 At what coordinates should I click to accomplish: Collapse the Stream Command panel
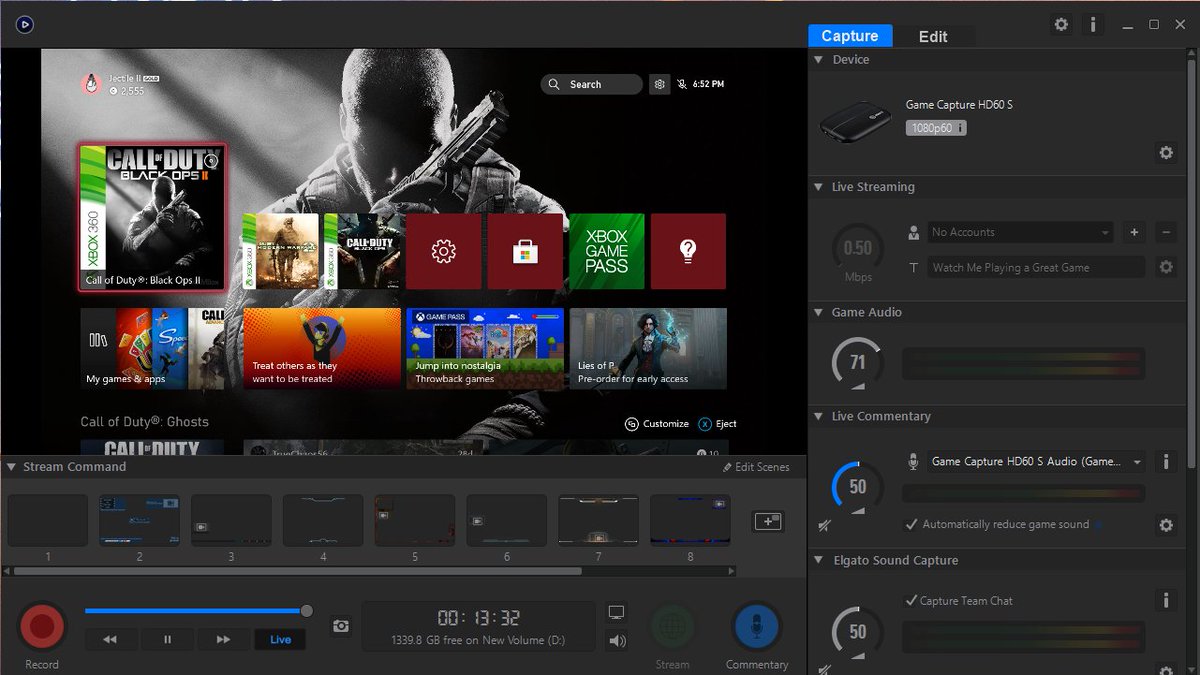pos(10,467)
